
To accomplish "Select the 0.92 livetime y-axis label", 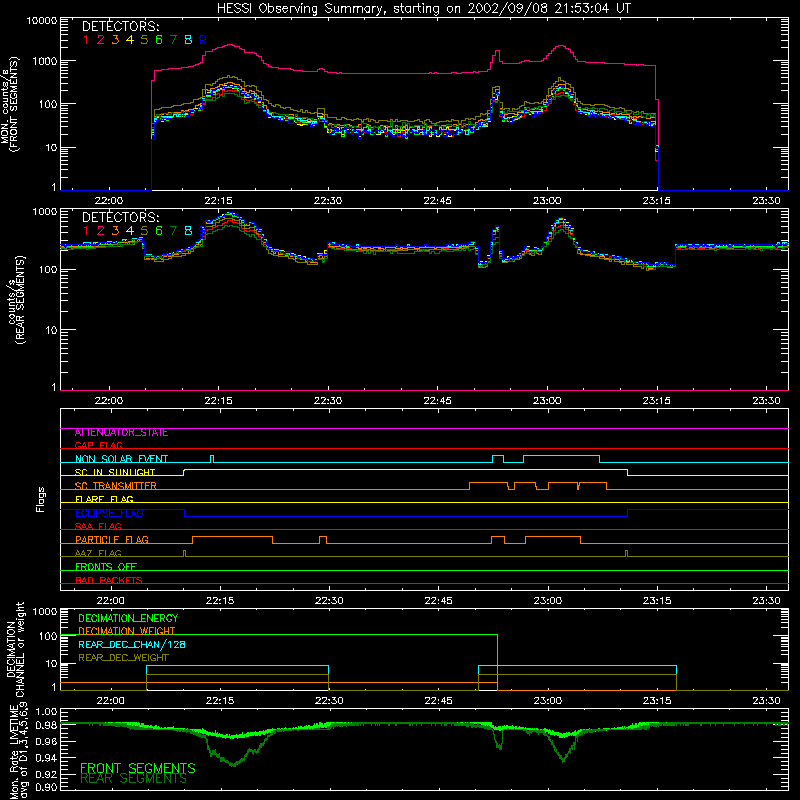I will 46,774.
